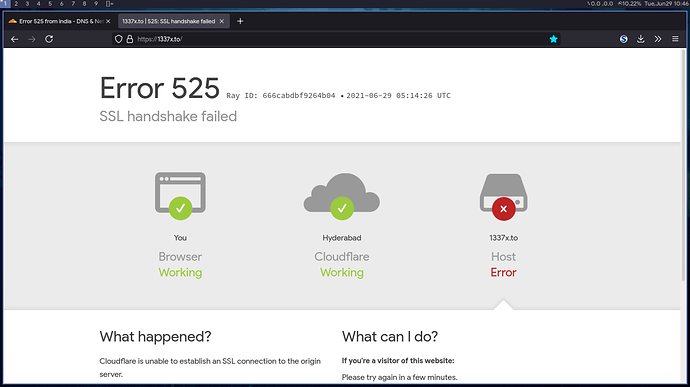Image resolution: width=690 pixels, height=387 pixels.
Task: Click the Cloudflare cloud status icon
Action: [342, 196]
